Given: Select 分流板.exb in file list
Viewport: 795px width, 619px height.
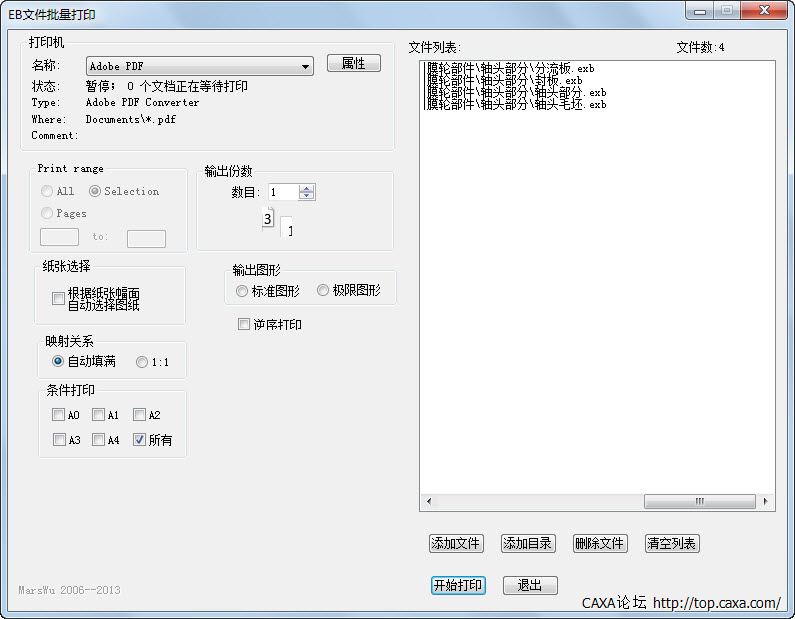Looking at the screenshot, I should click(510, 69).
